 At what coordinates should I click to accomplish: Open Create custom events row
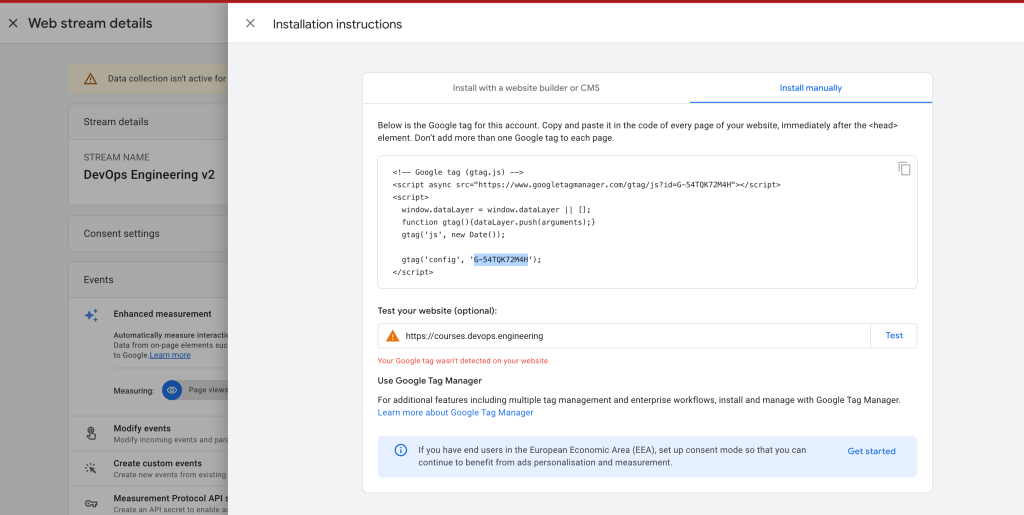coord(148,468)
